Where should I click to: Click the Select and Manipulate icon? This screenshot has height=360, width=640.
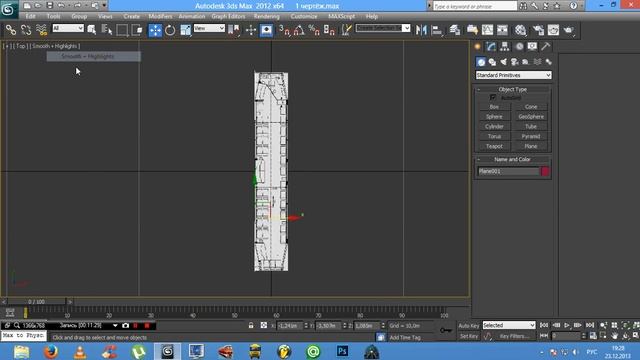point(251,30)
